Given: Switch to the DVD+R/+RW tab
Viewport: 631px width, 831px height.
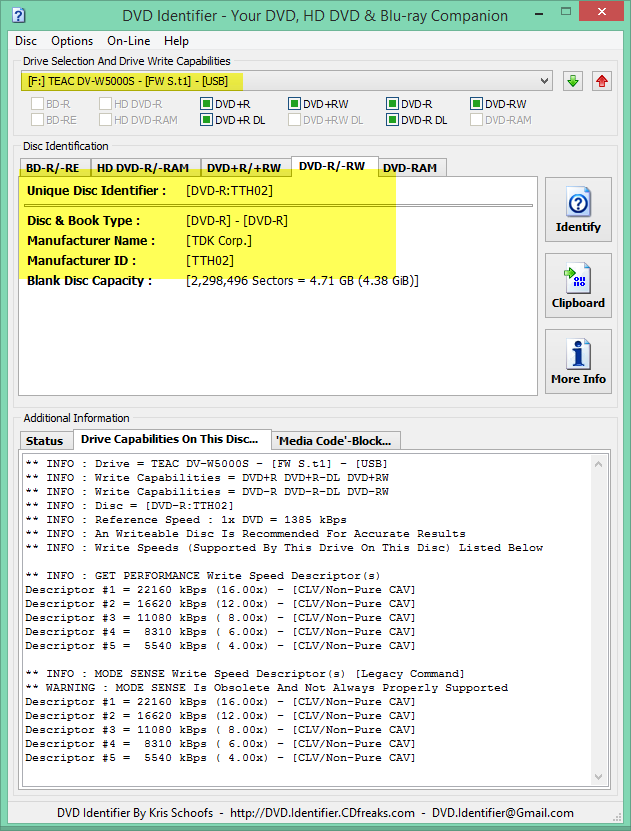Looking at the screenshot, I should [244, 167].
